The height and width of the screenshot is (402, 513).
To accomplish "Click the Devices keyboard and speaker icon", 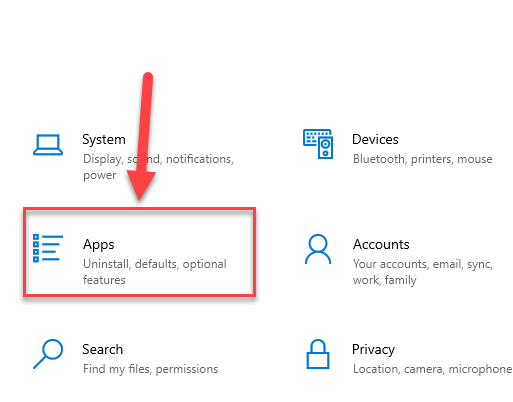I will [x=318, y=144].
